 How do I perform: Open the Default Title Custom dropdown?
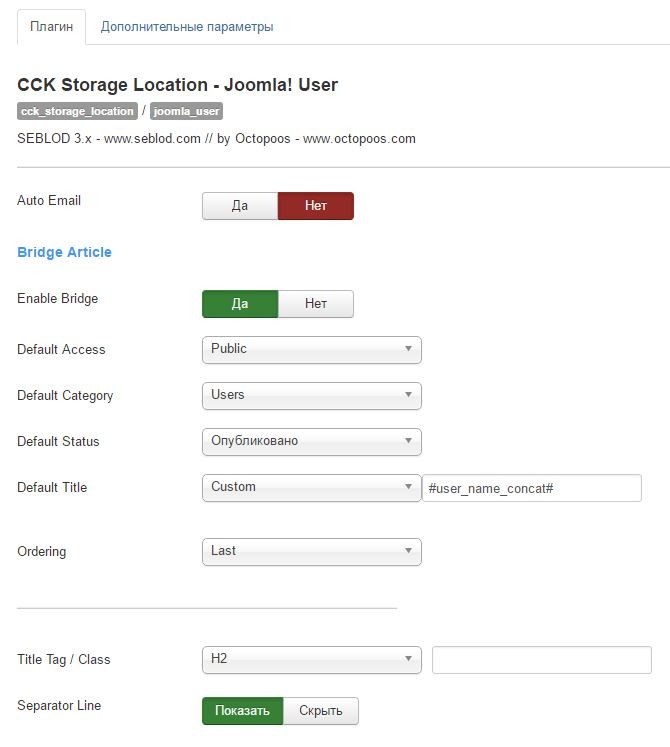coord(312,488)
